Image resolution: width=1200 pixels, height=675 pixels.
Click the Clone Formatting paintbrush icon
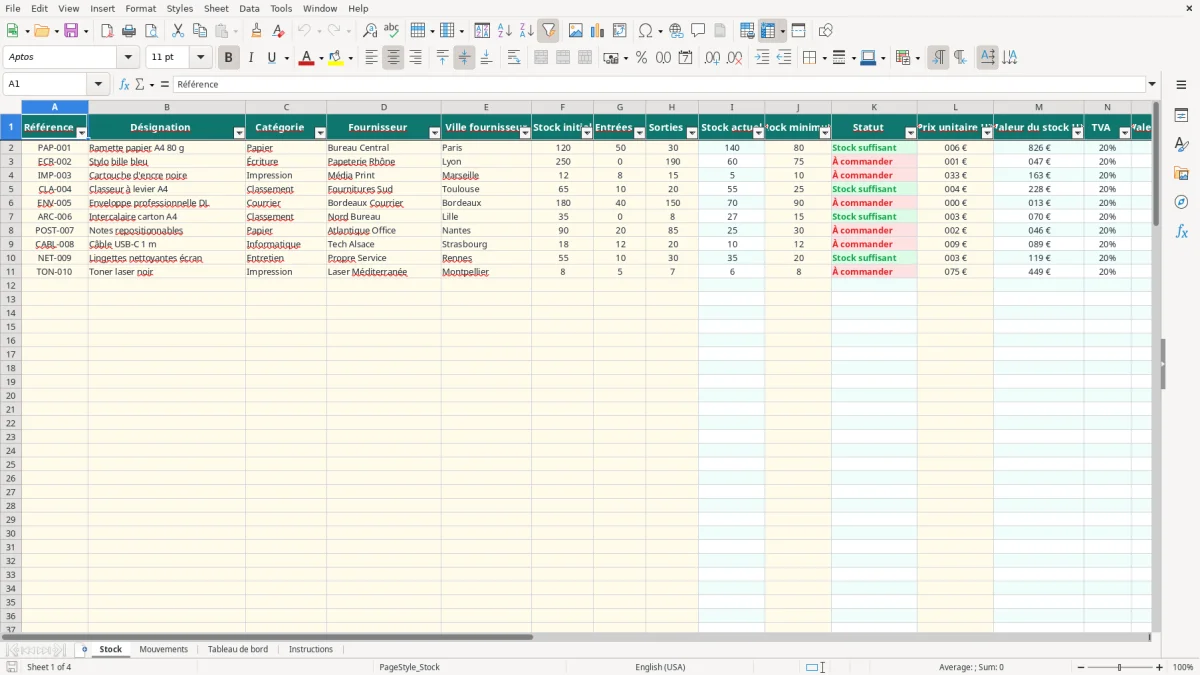(257, 31)
